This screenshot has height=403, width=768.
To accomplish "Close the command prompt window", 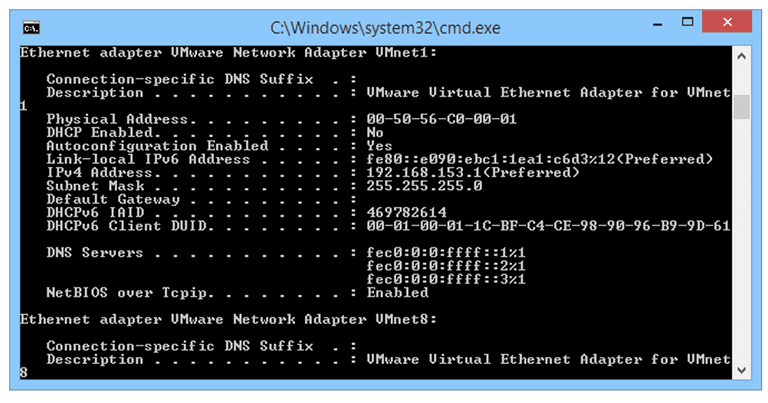I will point(727,22).
